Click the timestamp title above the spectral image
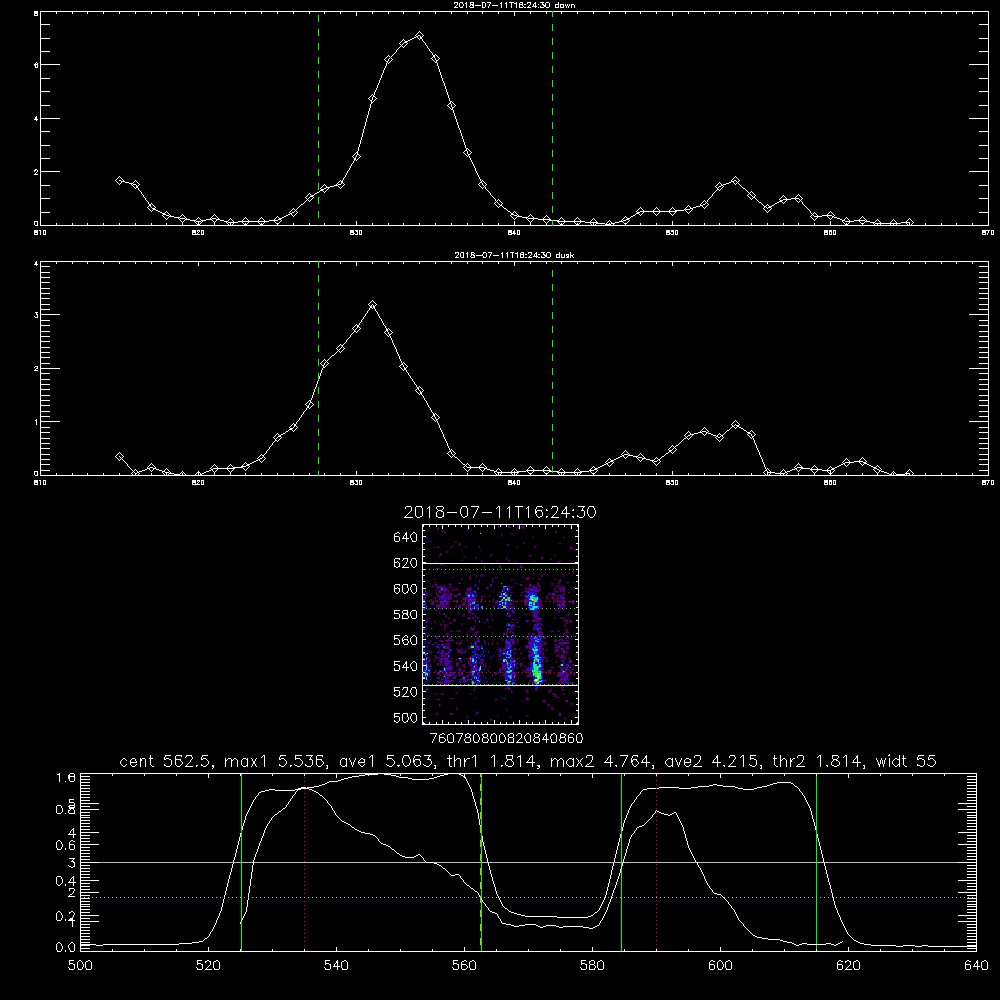This screenshot has height=1000, width=1000. (x=500, y=512)
